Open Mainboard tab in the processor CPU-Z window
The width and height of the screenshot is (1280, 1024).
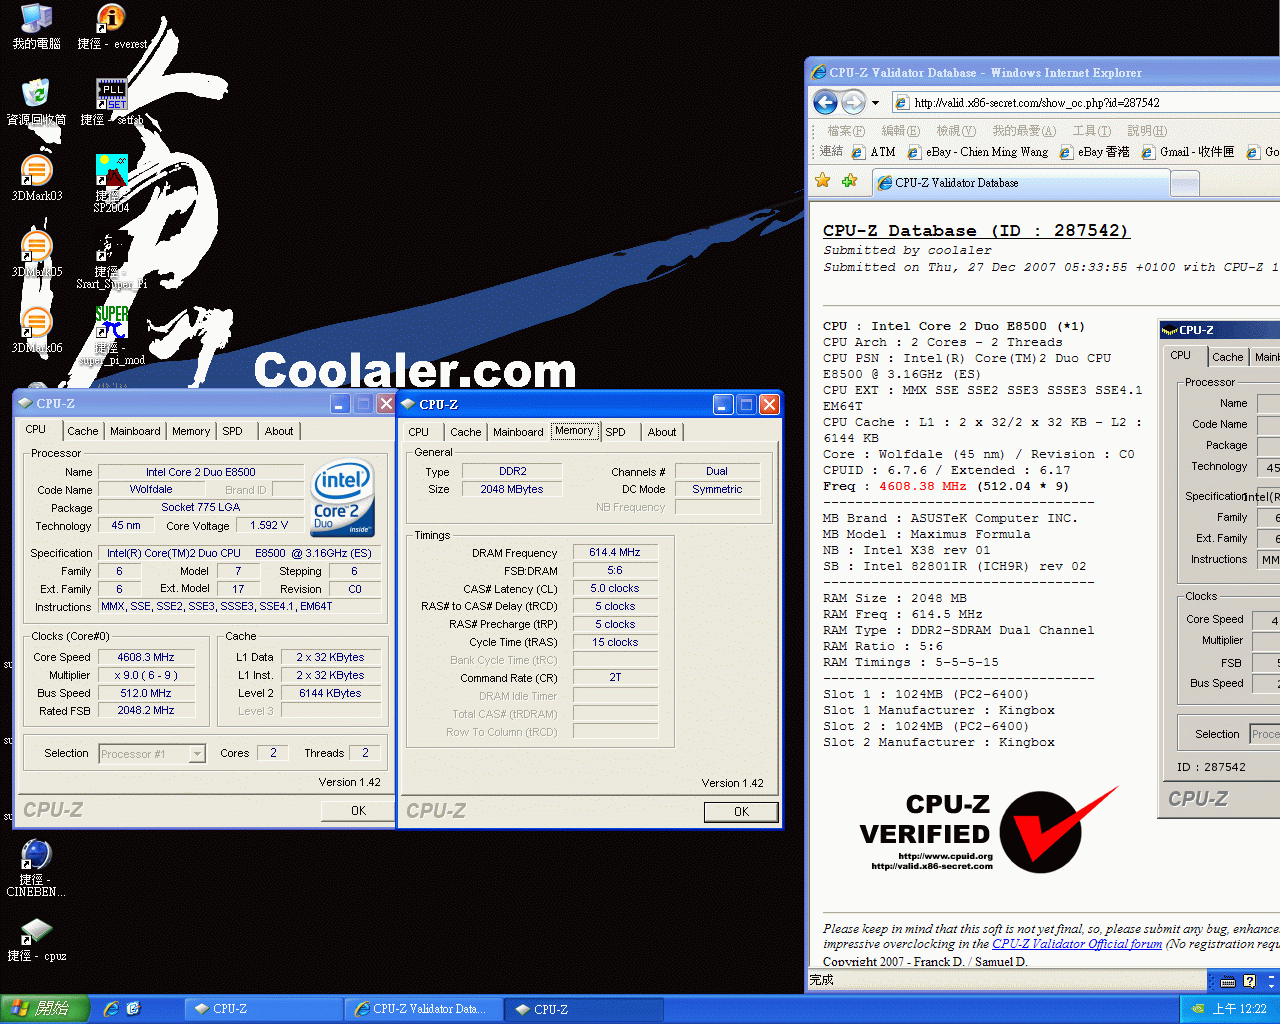pos(135,431)
